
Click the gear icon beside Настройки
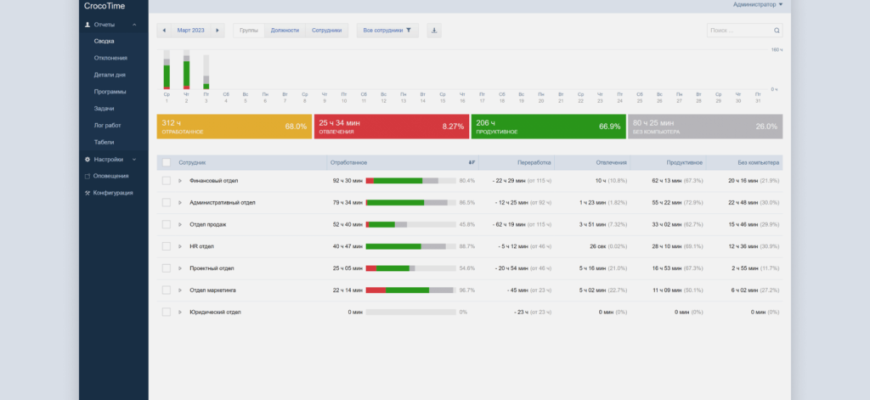click(88, 159)
